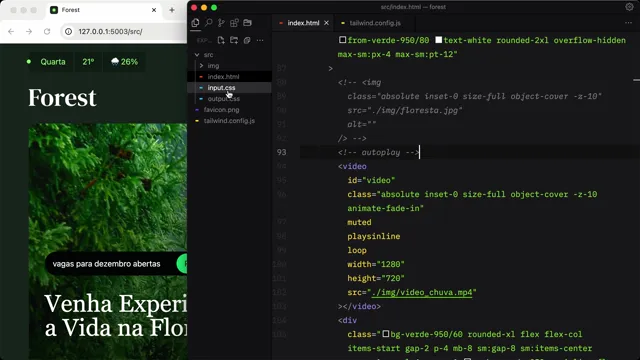Switch to the tailwind.config.js tab
640x360 pixels.
pyautogui.click(x=375, y=23)
